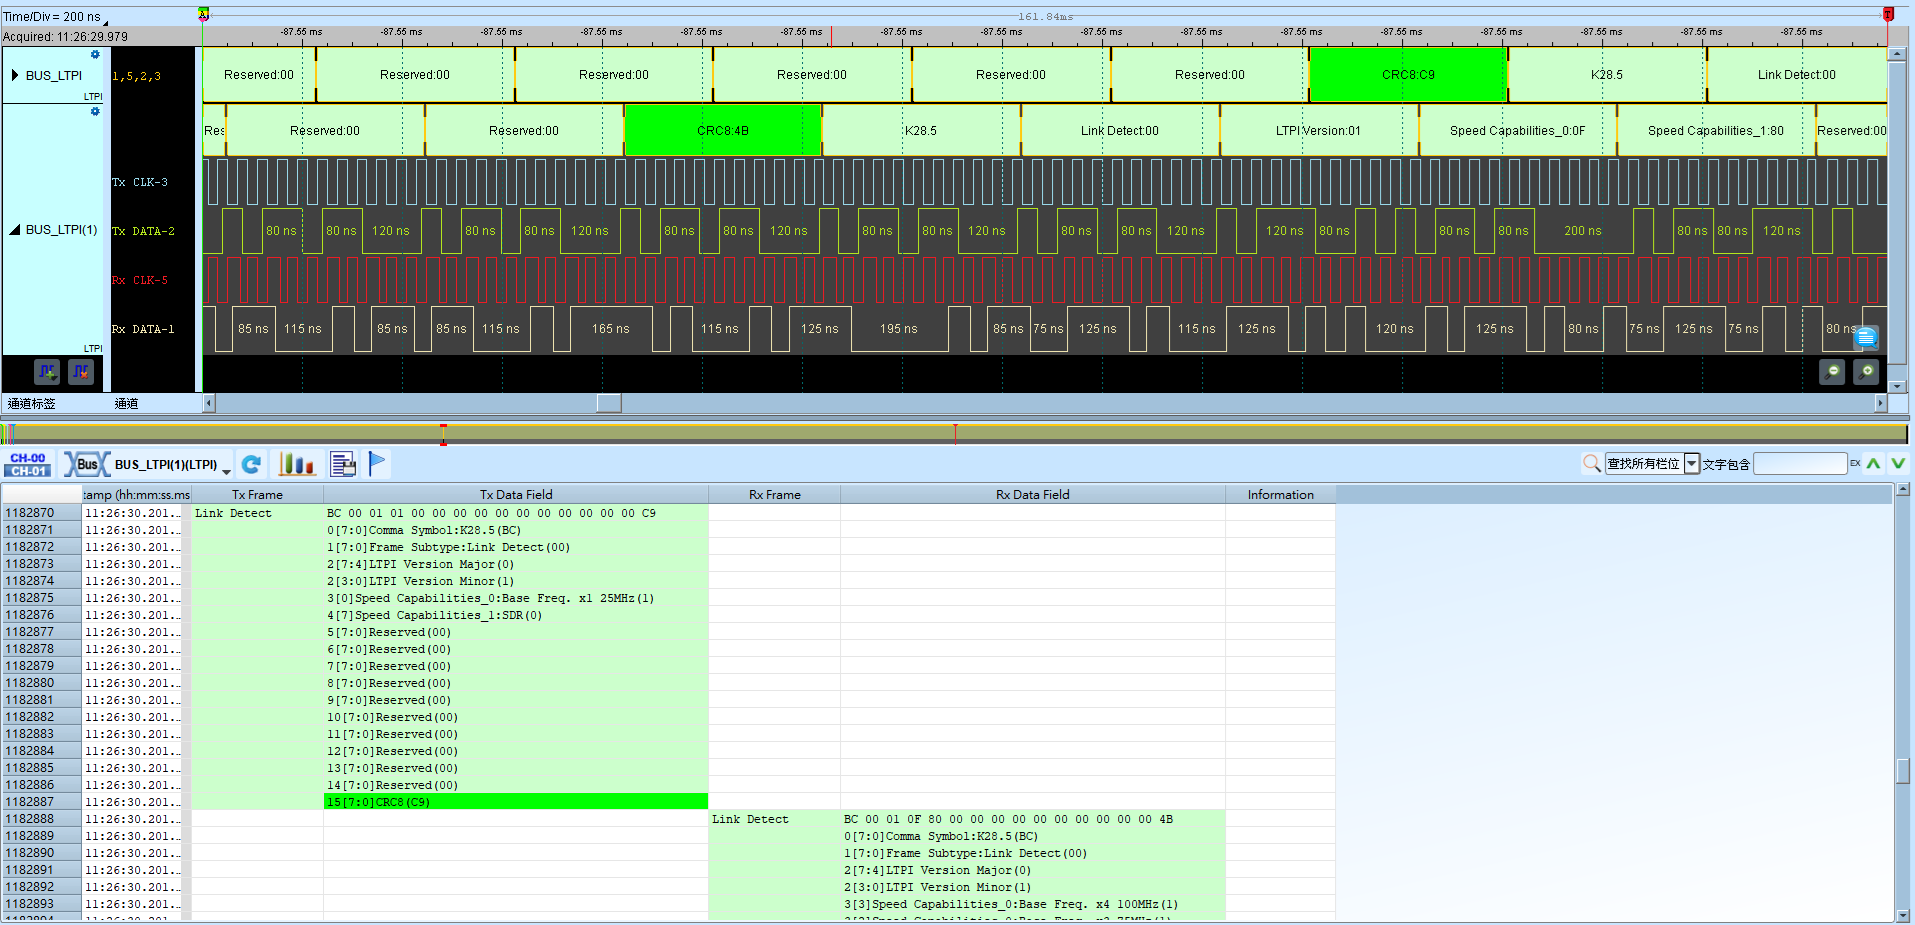Click the delete channel waveform icon
The image size is (1915, 925).
click(81, 372)
